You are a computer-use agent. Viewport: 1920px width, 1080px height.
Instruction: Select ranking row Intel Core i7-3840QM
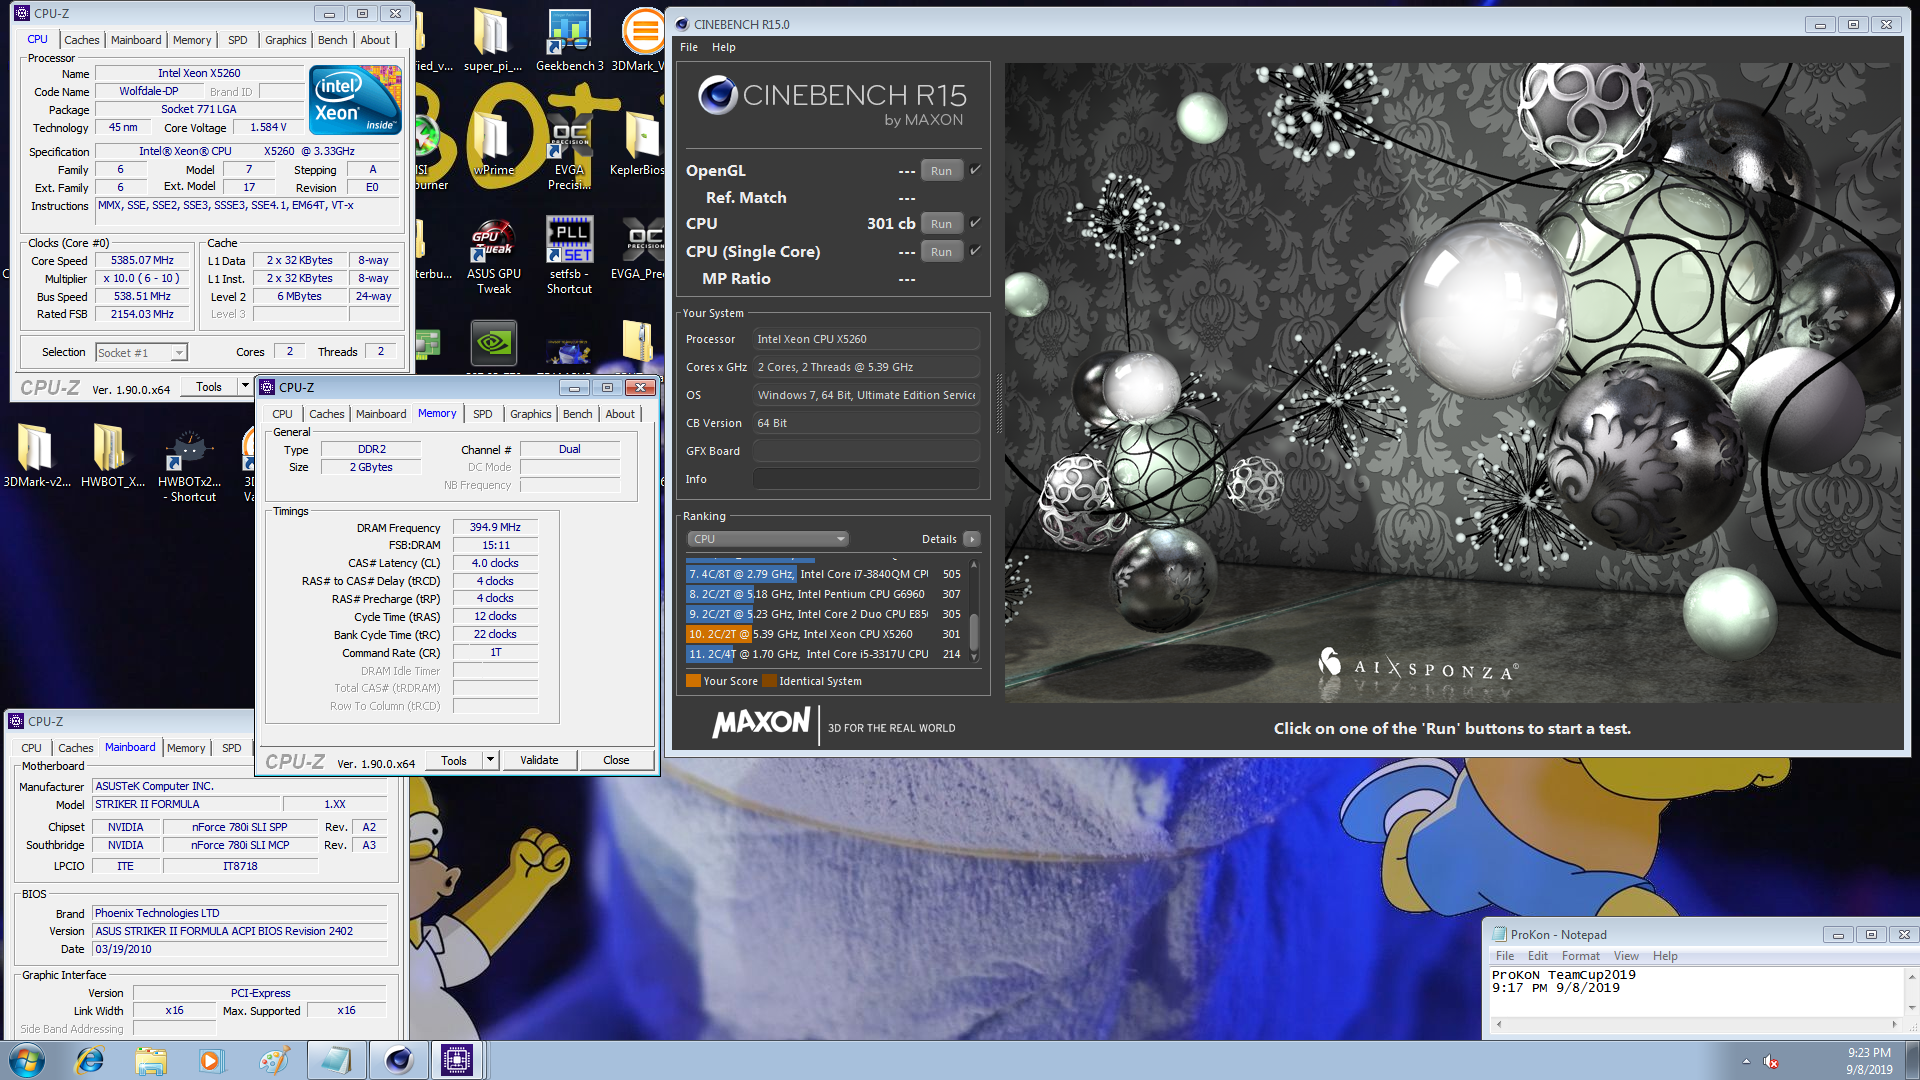[825, 574]
